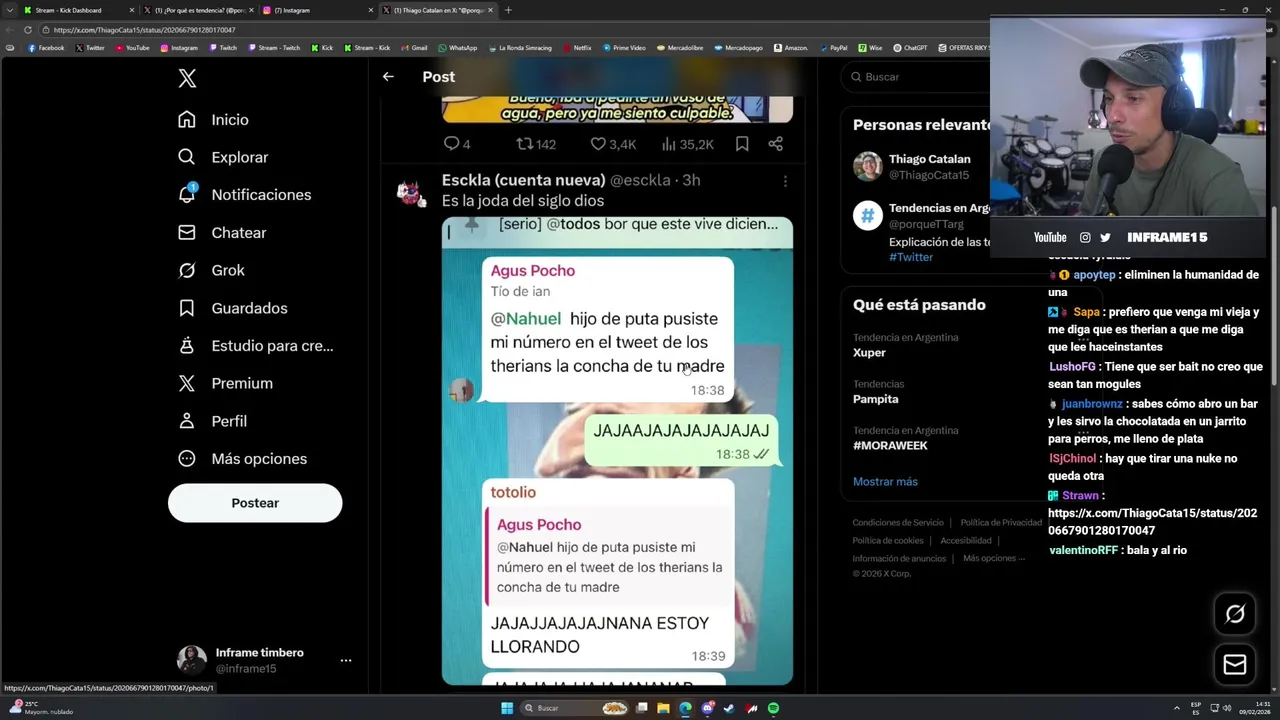Open Esckla profile avatar
Image resolution: width=1280 pixels, height=720 pixels.
(411, 193)
